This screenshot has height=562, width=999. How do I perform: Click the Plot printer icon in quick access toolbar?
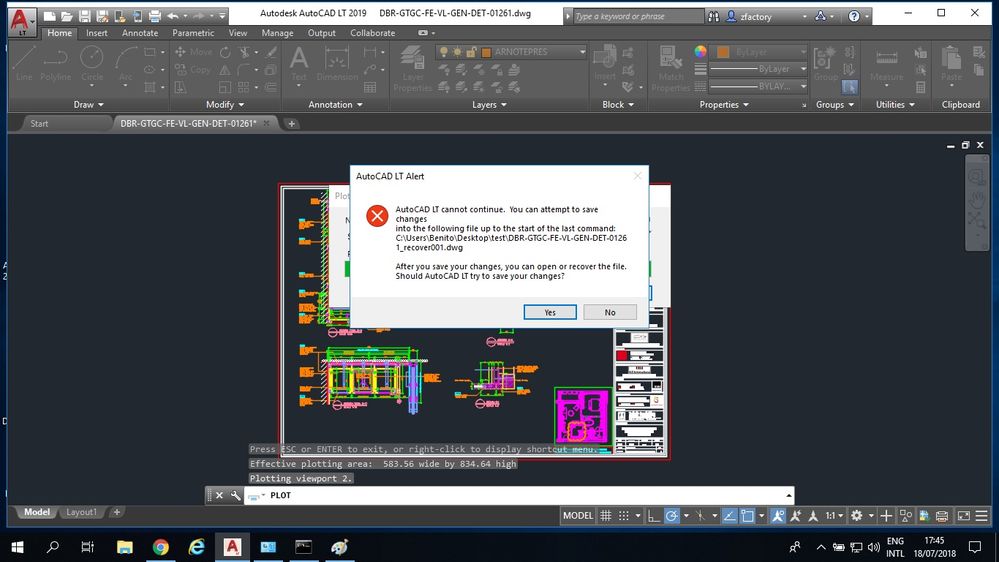[155, 16]
